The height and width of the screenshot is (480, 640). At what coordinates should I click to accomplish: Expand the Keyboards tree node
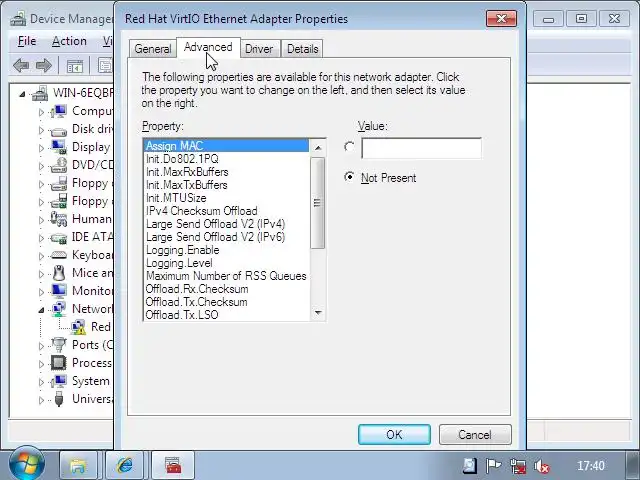(41, 256)
